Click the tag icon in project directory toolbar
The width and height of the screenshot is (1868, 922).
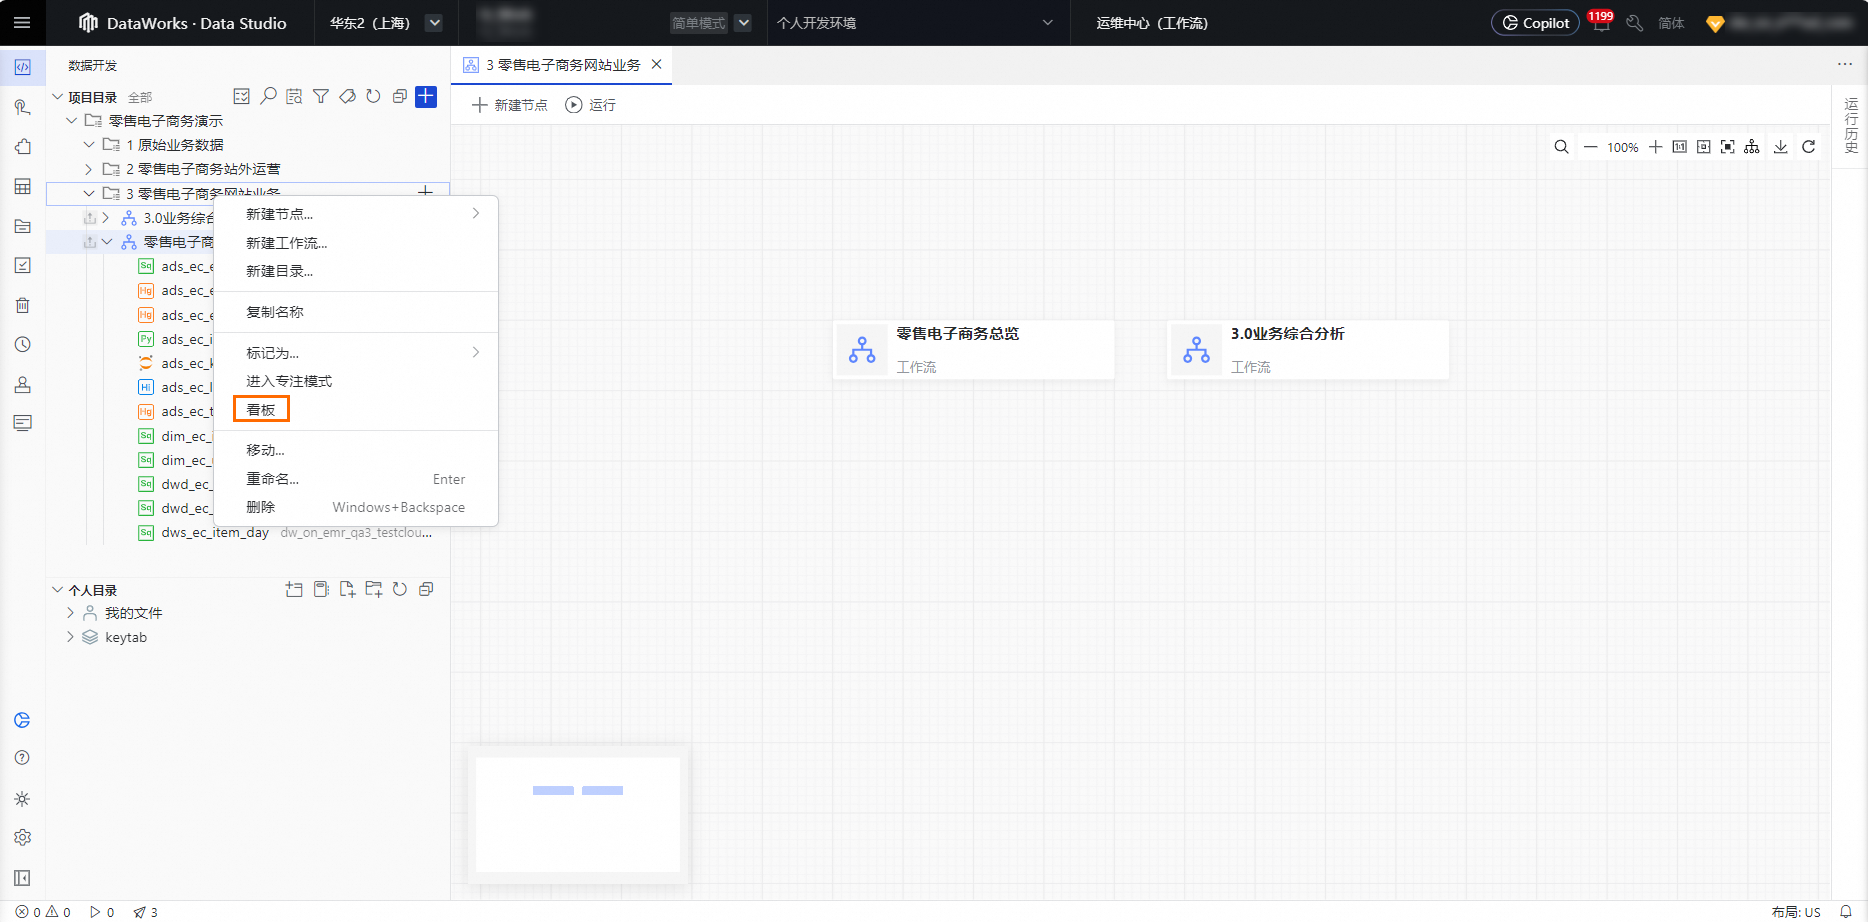tap(347, 96)
